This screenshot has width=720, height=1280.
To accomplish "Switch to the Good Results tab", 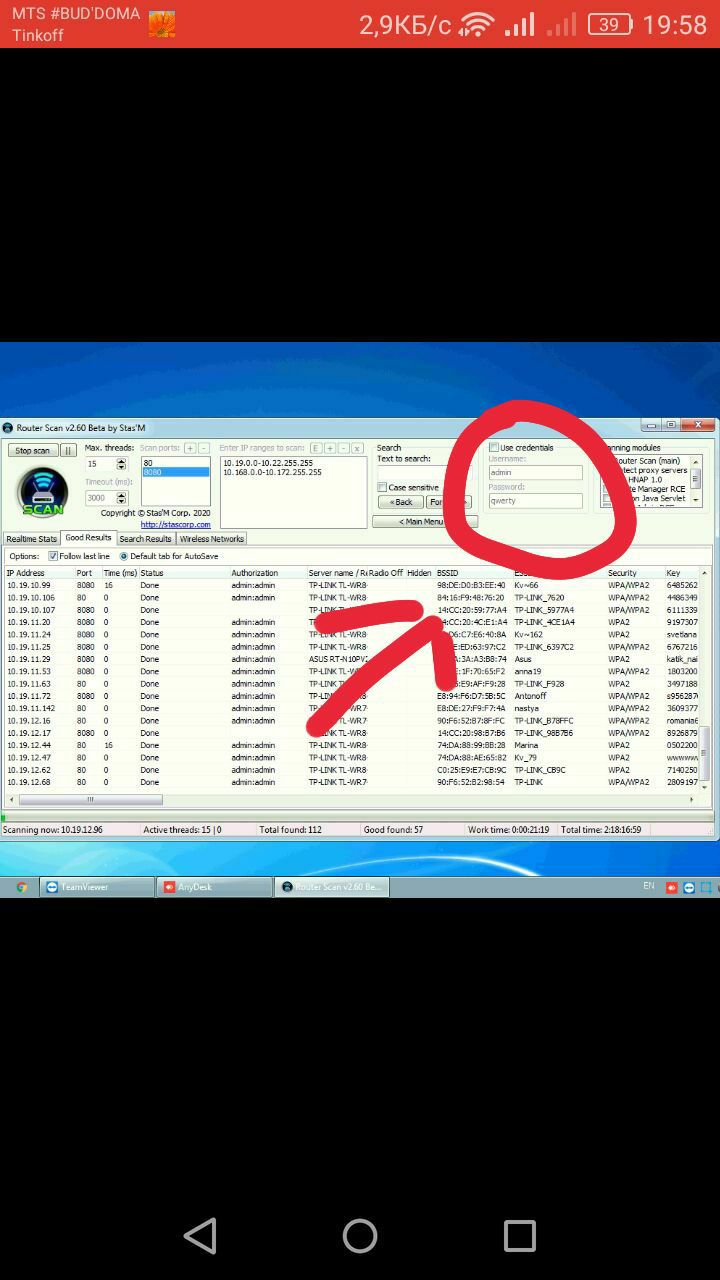I will pyautogui.click(x=88, y=538).
